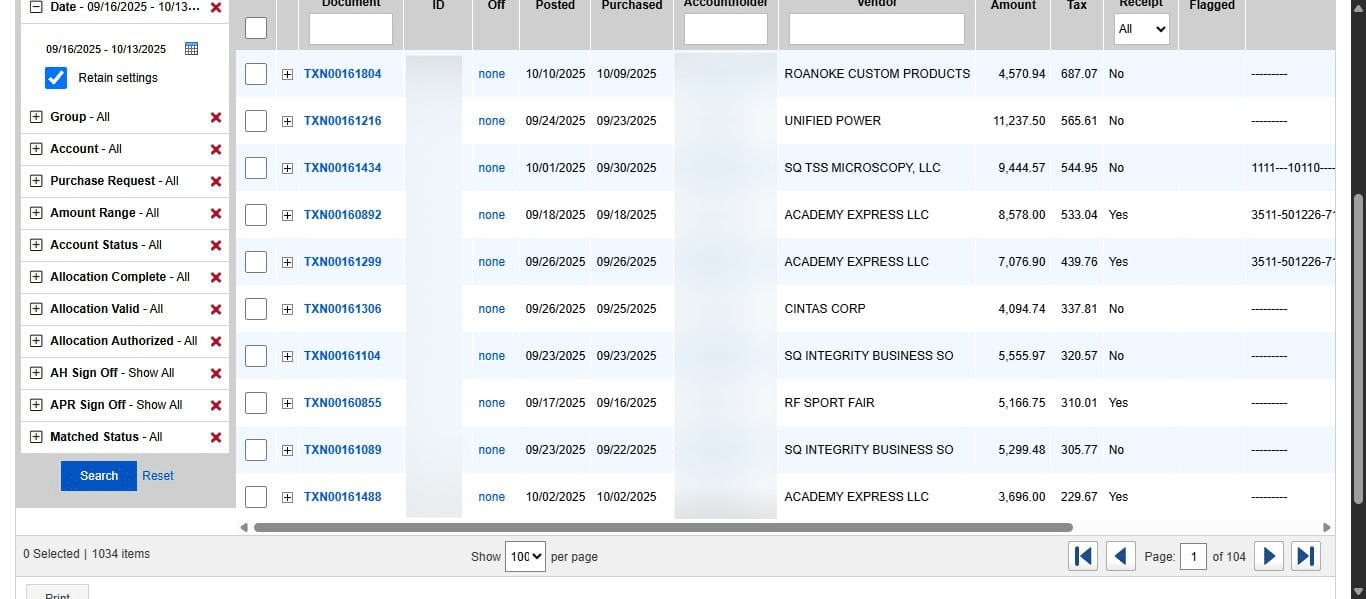Open transaction TXN00161434
The image size is (1366, 599).
[345, 167]
